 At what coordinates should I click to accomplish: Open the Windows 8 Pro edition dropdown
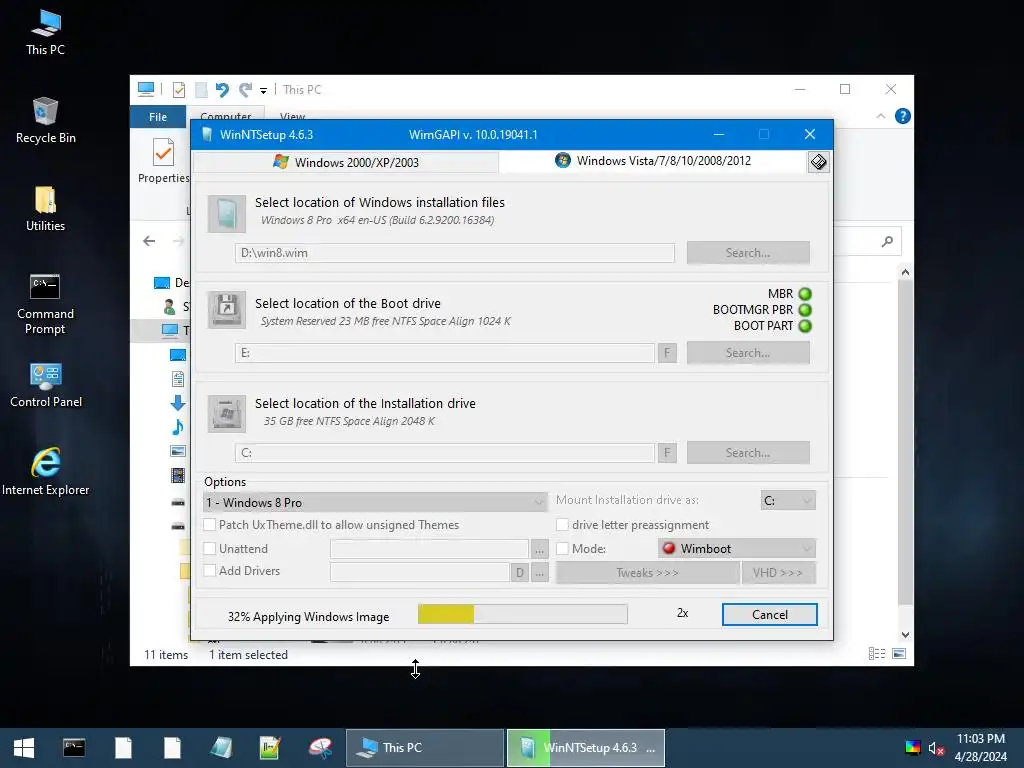375,502
